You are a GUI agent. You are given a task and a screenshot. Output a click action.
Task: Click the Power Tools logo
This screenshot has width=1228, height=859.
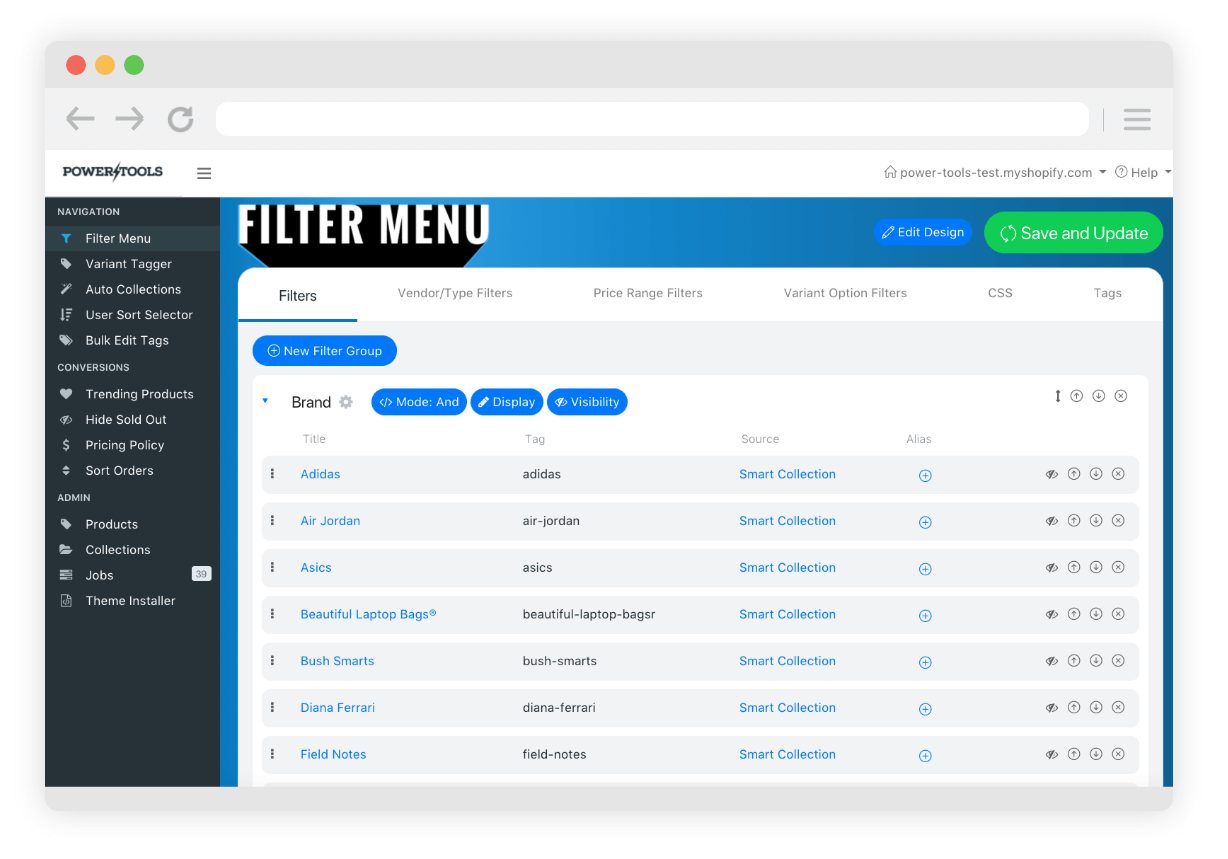tap(112, 172)
